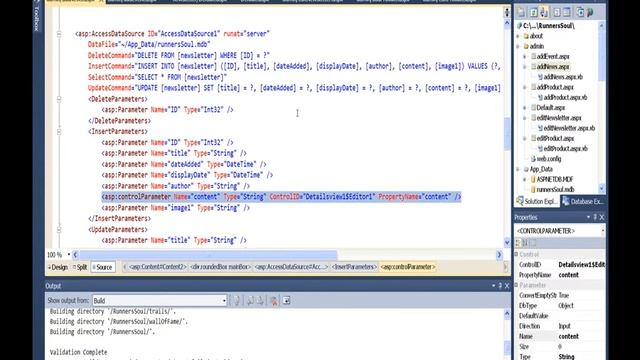Viewport: 640px width, 360px height.
Task: Open the Database Explorer tab
Action: coord(583,202)
